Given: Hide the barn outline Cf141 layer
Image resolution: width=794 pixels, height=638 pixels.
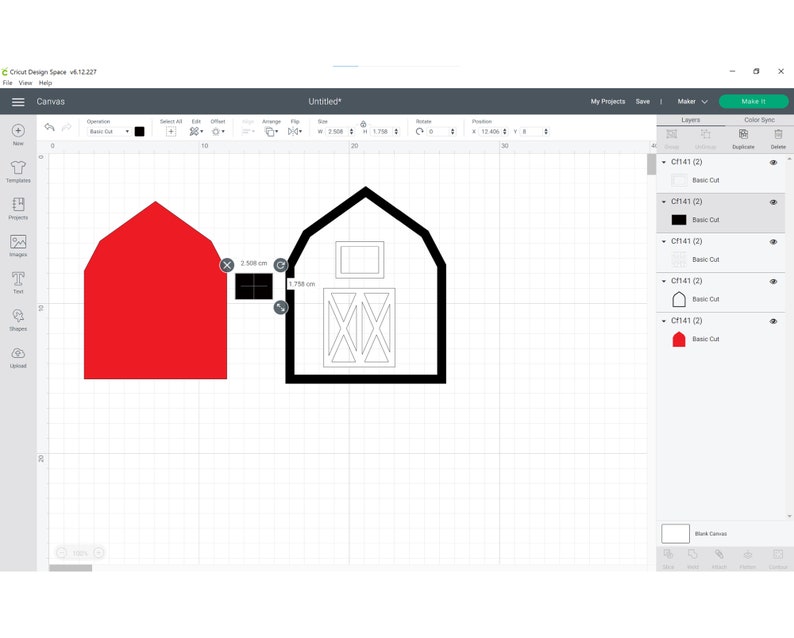Looking at the screenshot, I should (x=773, y=282).
